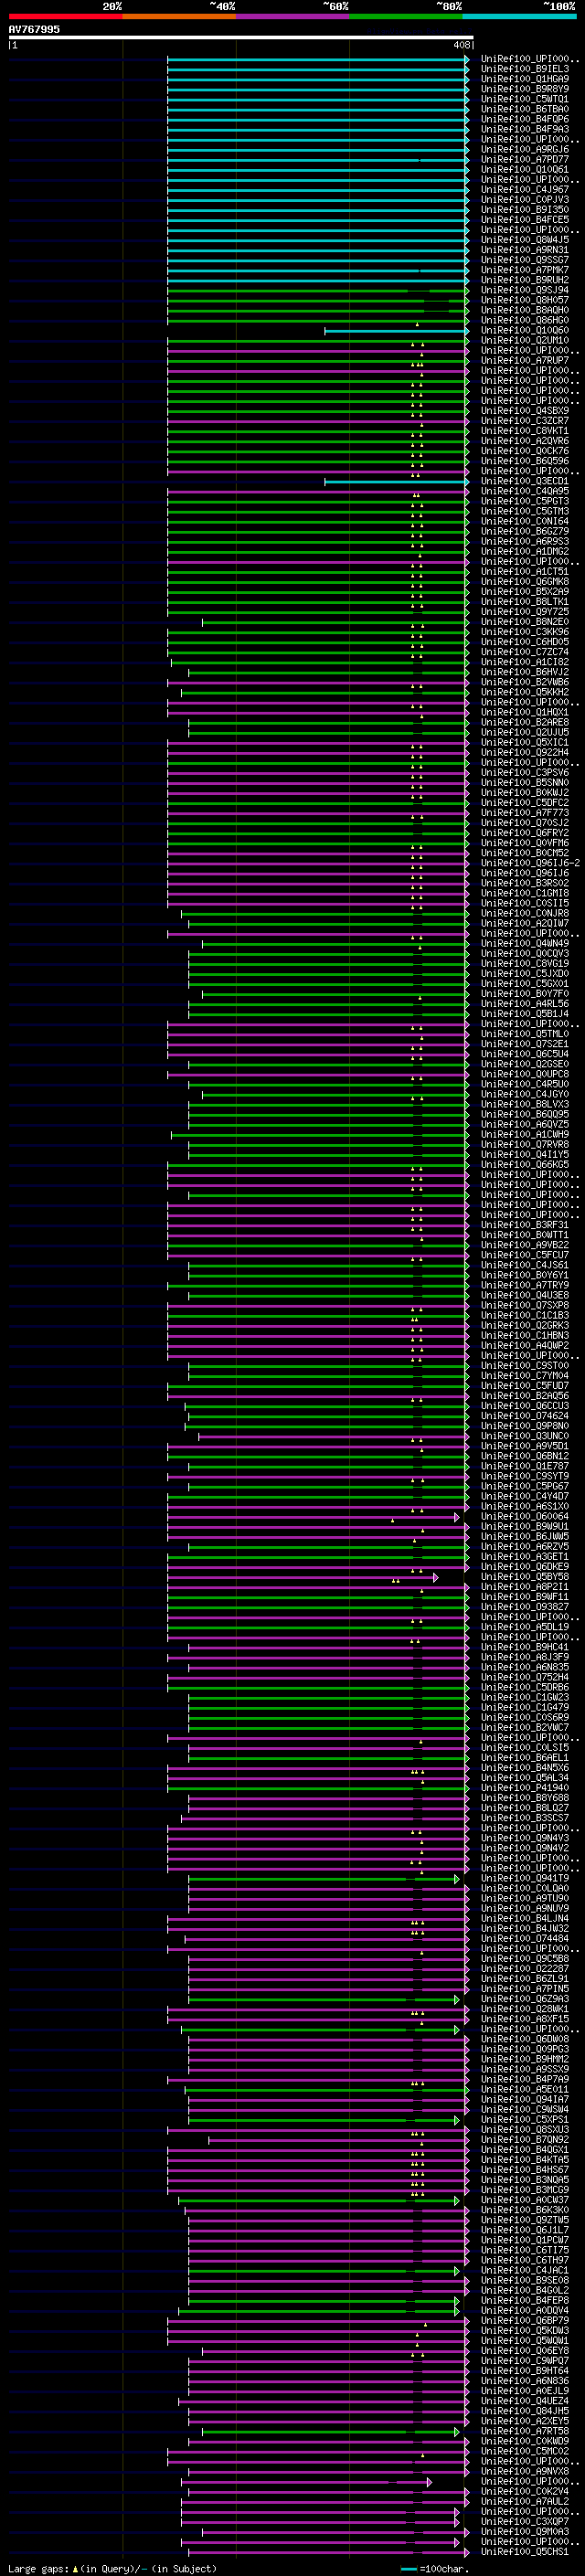Select the UniRef100_C4J967 label
This screenshot has height=2576, width=585.
(524, 189)
